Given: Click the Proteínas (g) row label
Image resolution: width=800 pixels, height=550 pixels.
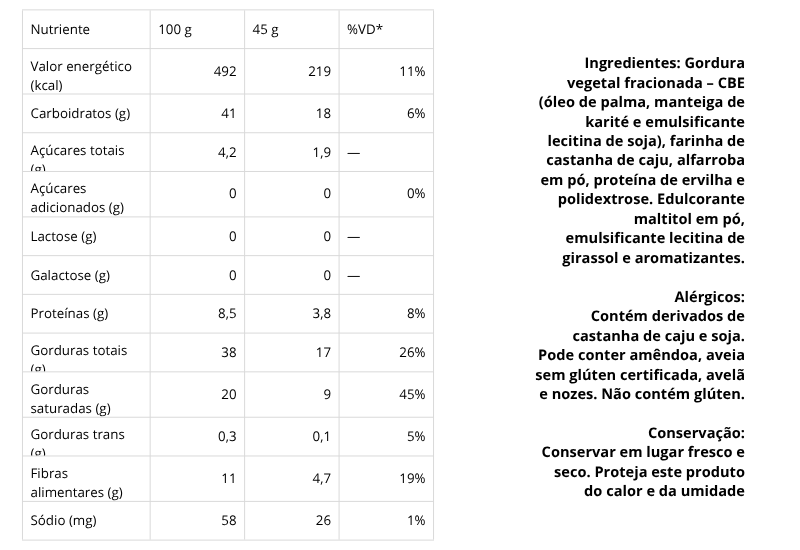Looking at the screenshot, I should pos(69,314).
